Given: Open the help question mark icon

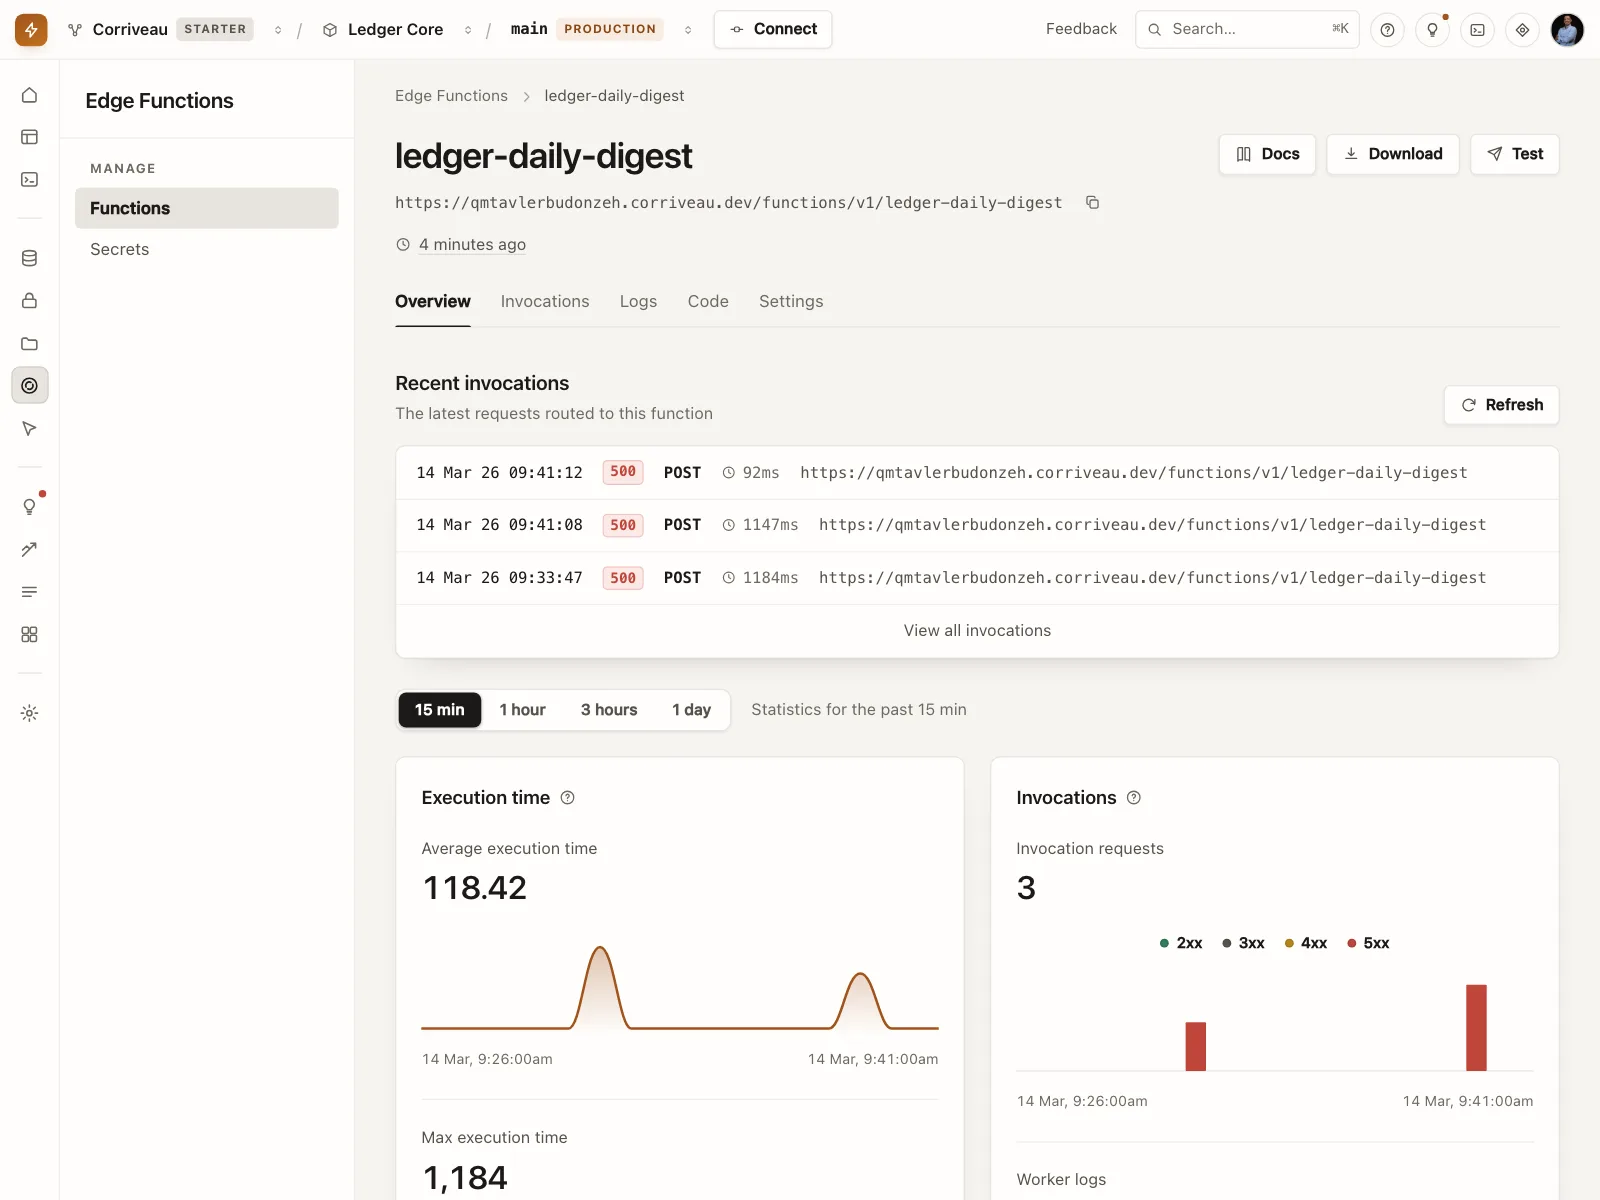Looking at the screenshot, I should coord(1387,30).
